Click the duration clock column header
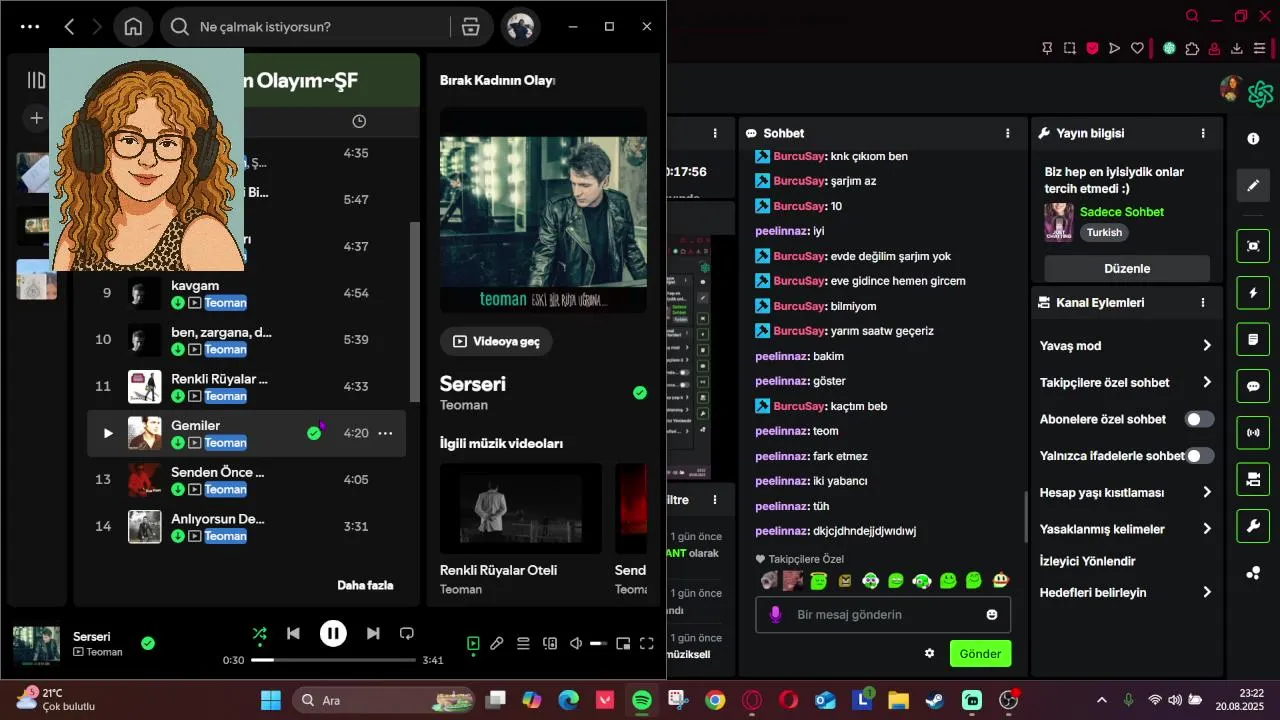Screen dimensions: 1280x720 pos(359,121)
